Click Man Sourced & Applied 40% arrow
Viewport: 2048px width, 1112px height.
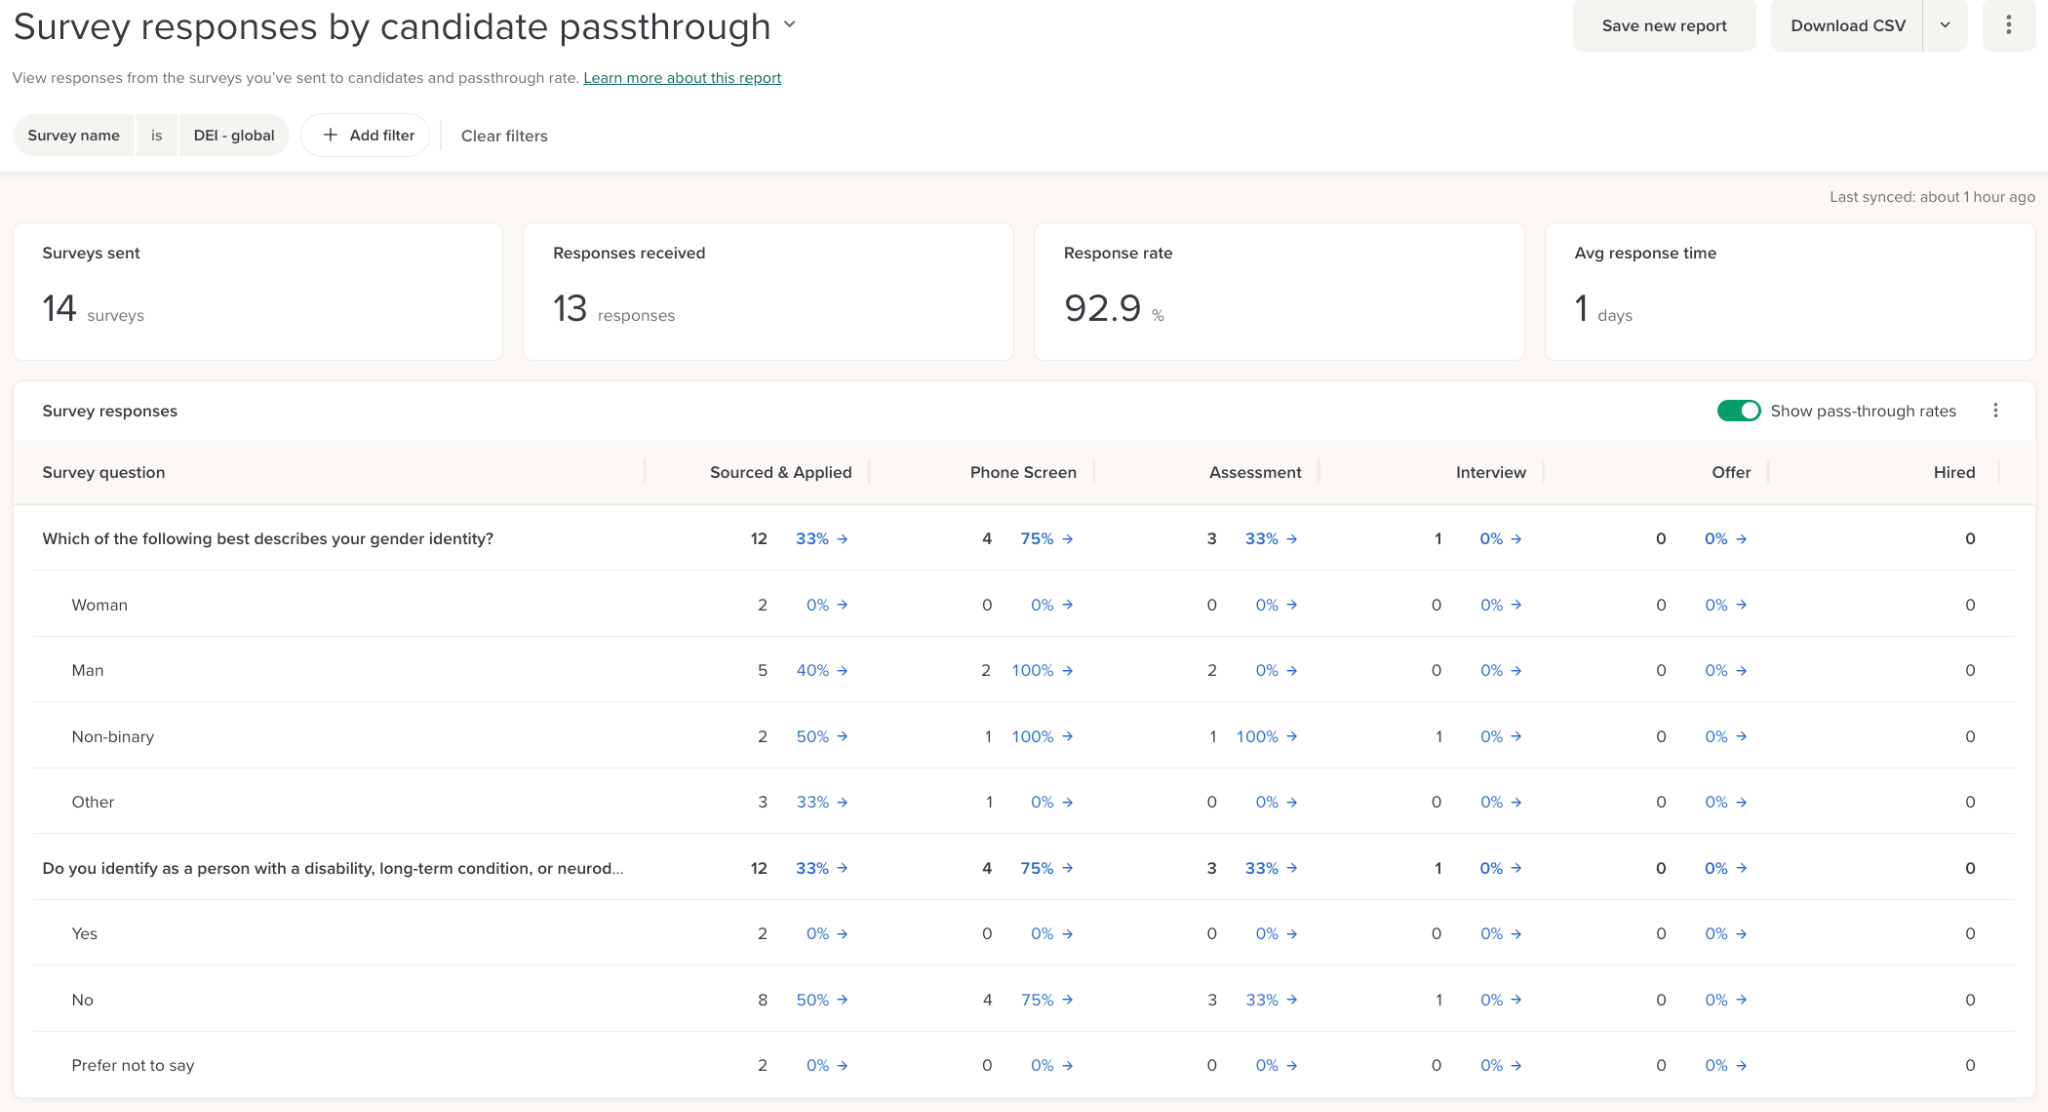tap(842, 671)
